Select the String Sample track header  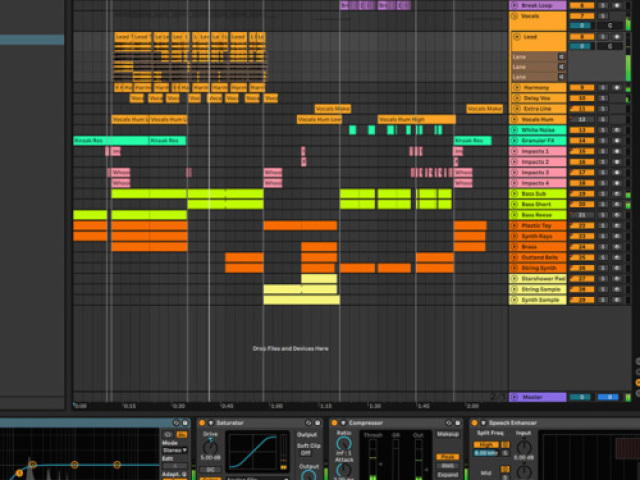click(x=538, y=289)
